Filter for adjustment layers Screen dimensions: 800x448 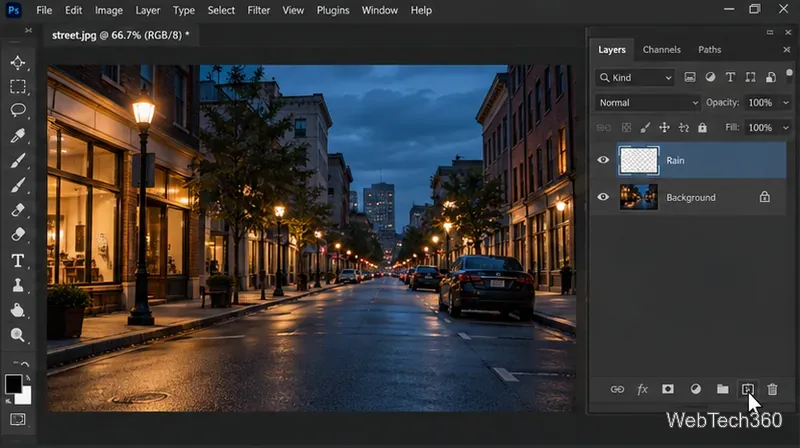[710, 77]
